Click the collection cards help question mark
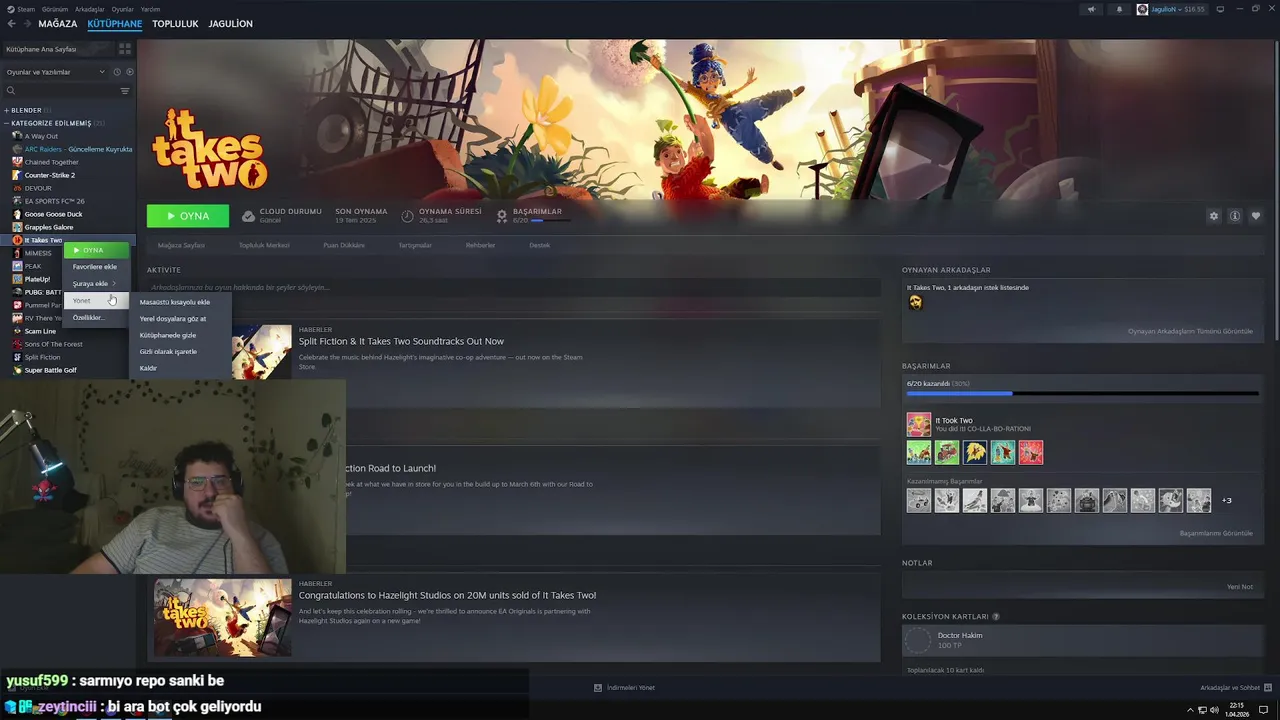 coord(996,616)
